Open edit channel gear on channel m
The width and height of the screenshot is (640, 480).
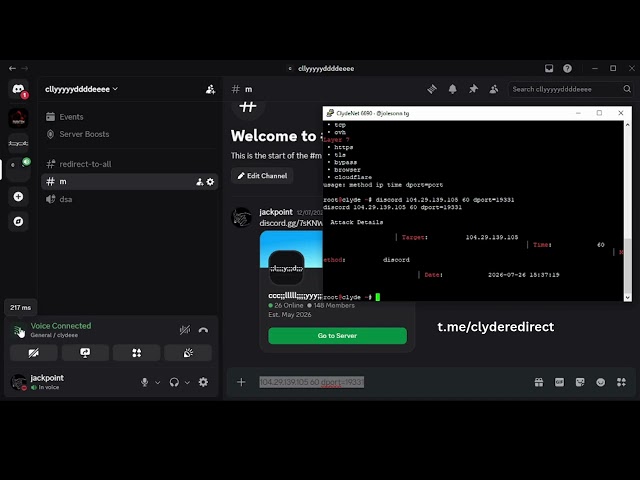210,182
